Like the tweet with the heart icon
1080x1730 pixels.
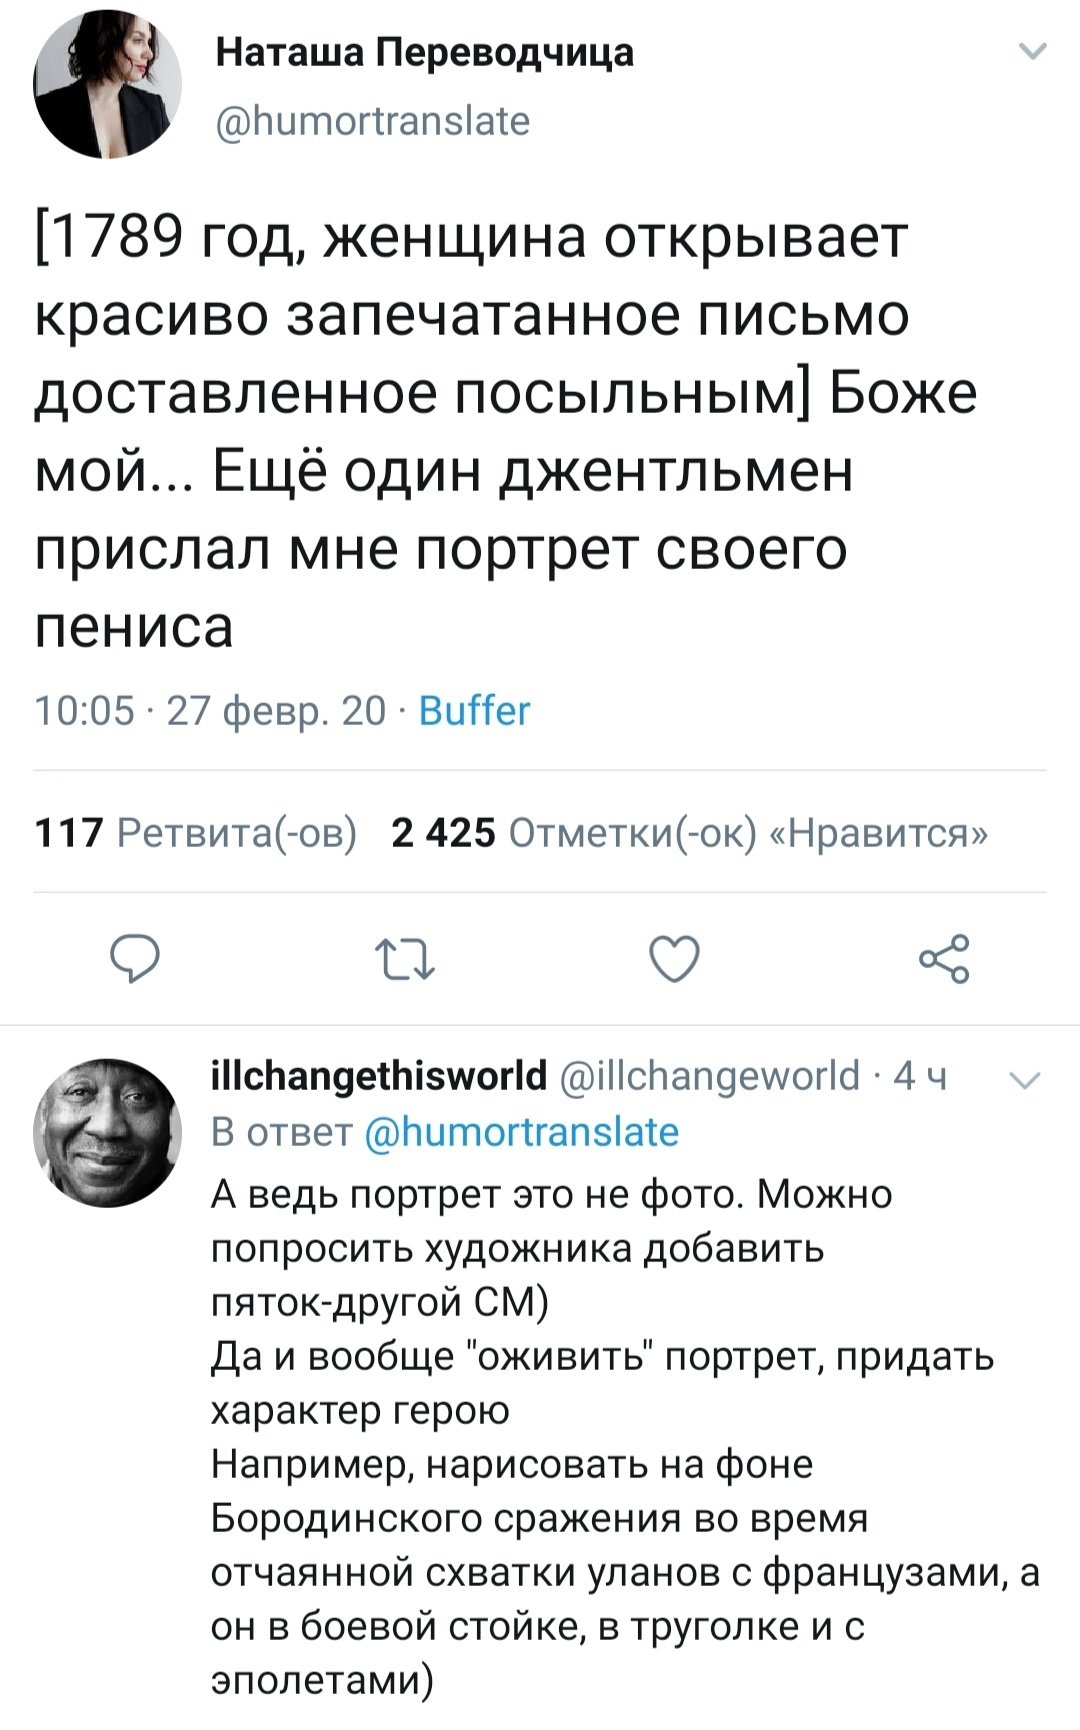coord(674,959)
